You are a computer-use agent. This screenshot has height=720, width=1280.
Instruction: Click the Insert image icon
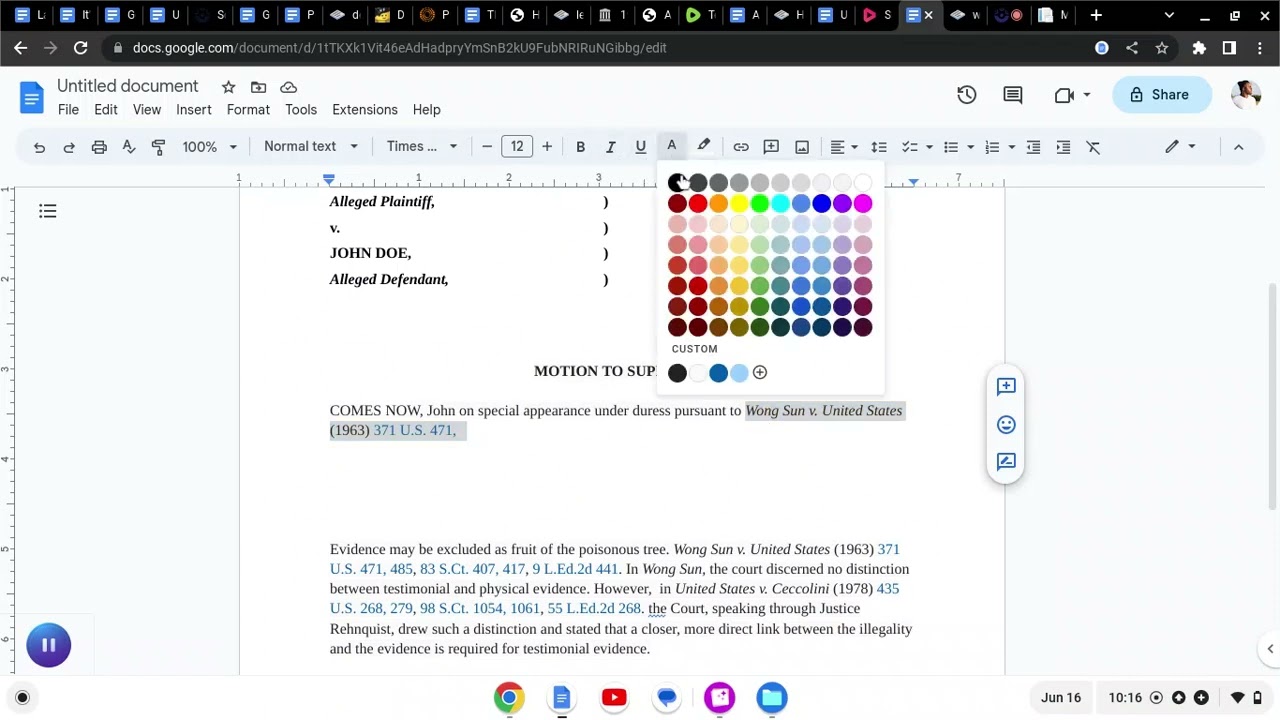pyautogui.click(x=802, y=147)
